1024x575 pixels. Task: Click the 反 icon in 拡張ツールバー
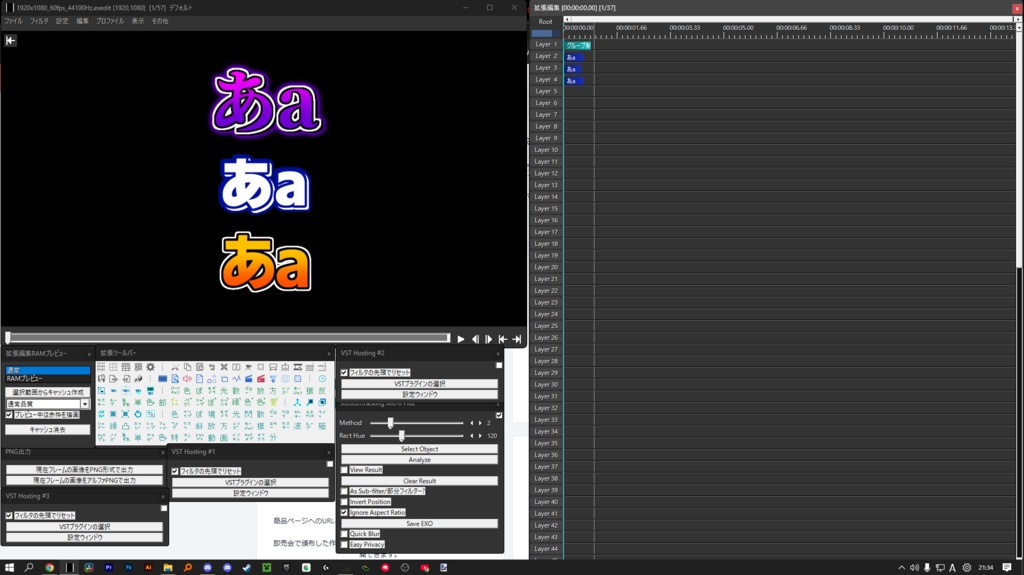(x=322, y=391)
